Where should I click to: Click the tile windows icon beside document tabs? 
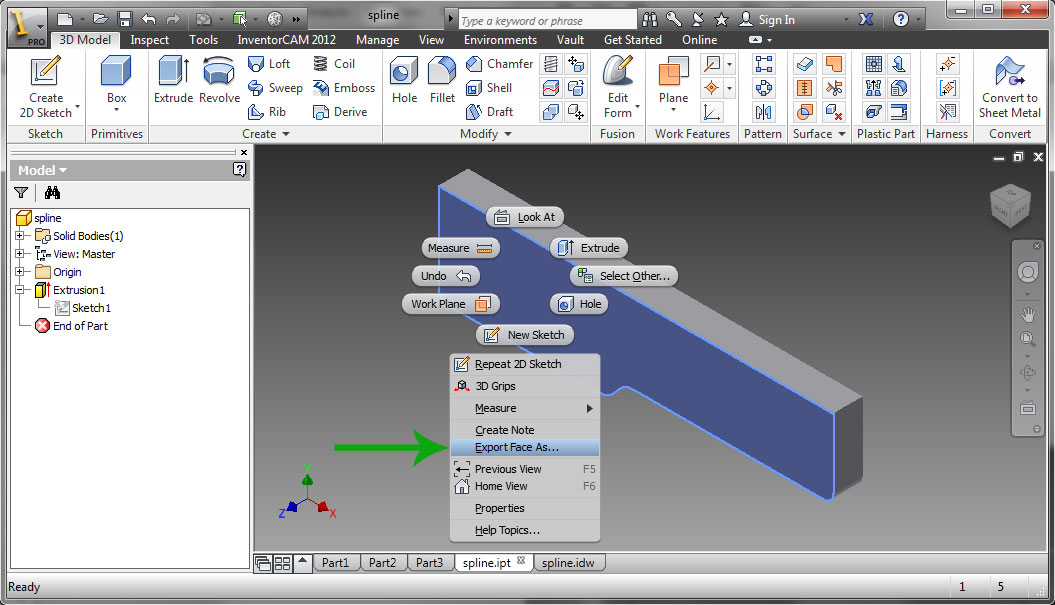(x=283, y=563)
